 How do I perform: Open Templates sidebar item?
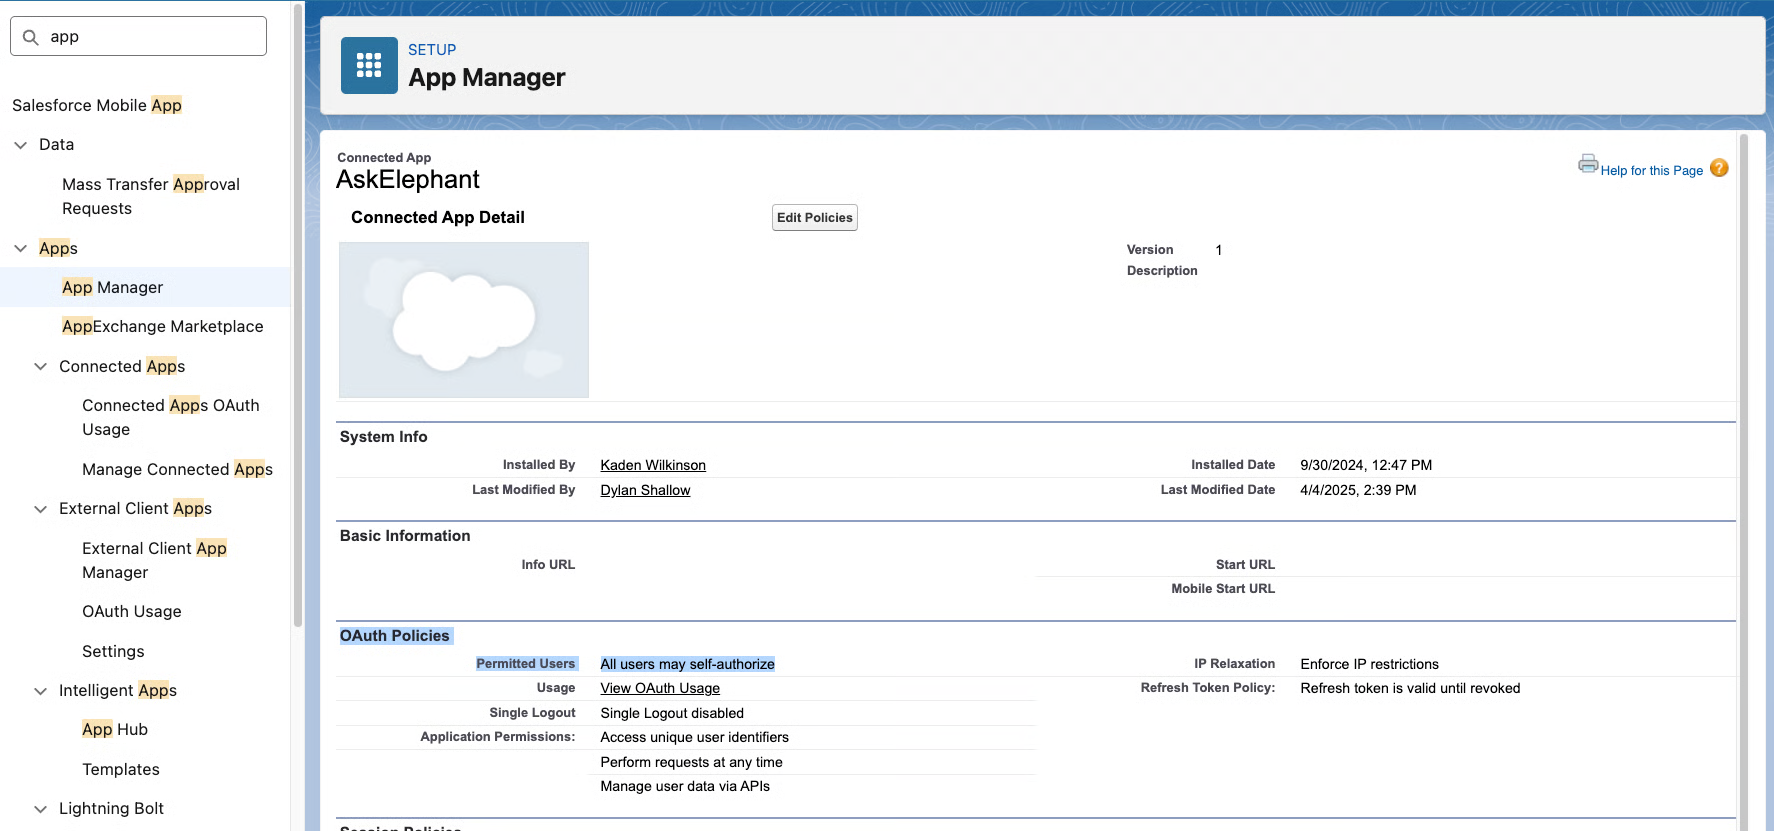(121, 769)
